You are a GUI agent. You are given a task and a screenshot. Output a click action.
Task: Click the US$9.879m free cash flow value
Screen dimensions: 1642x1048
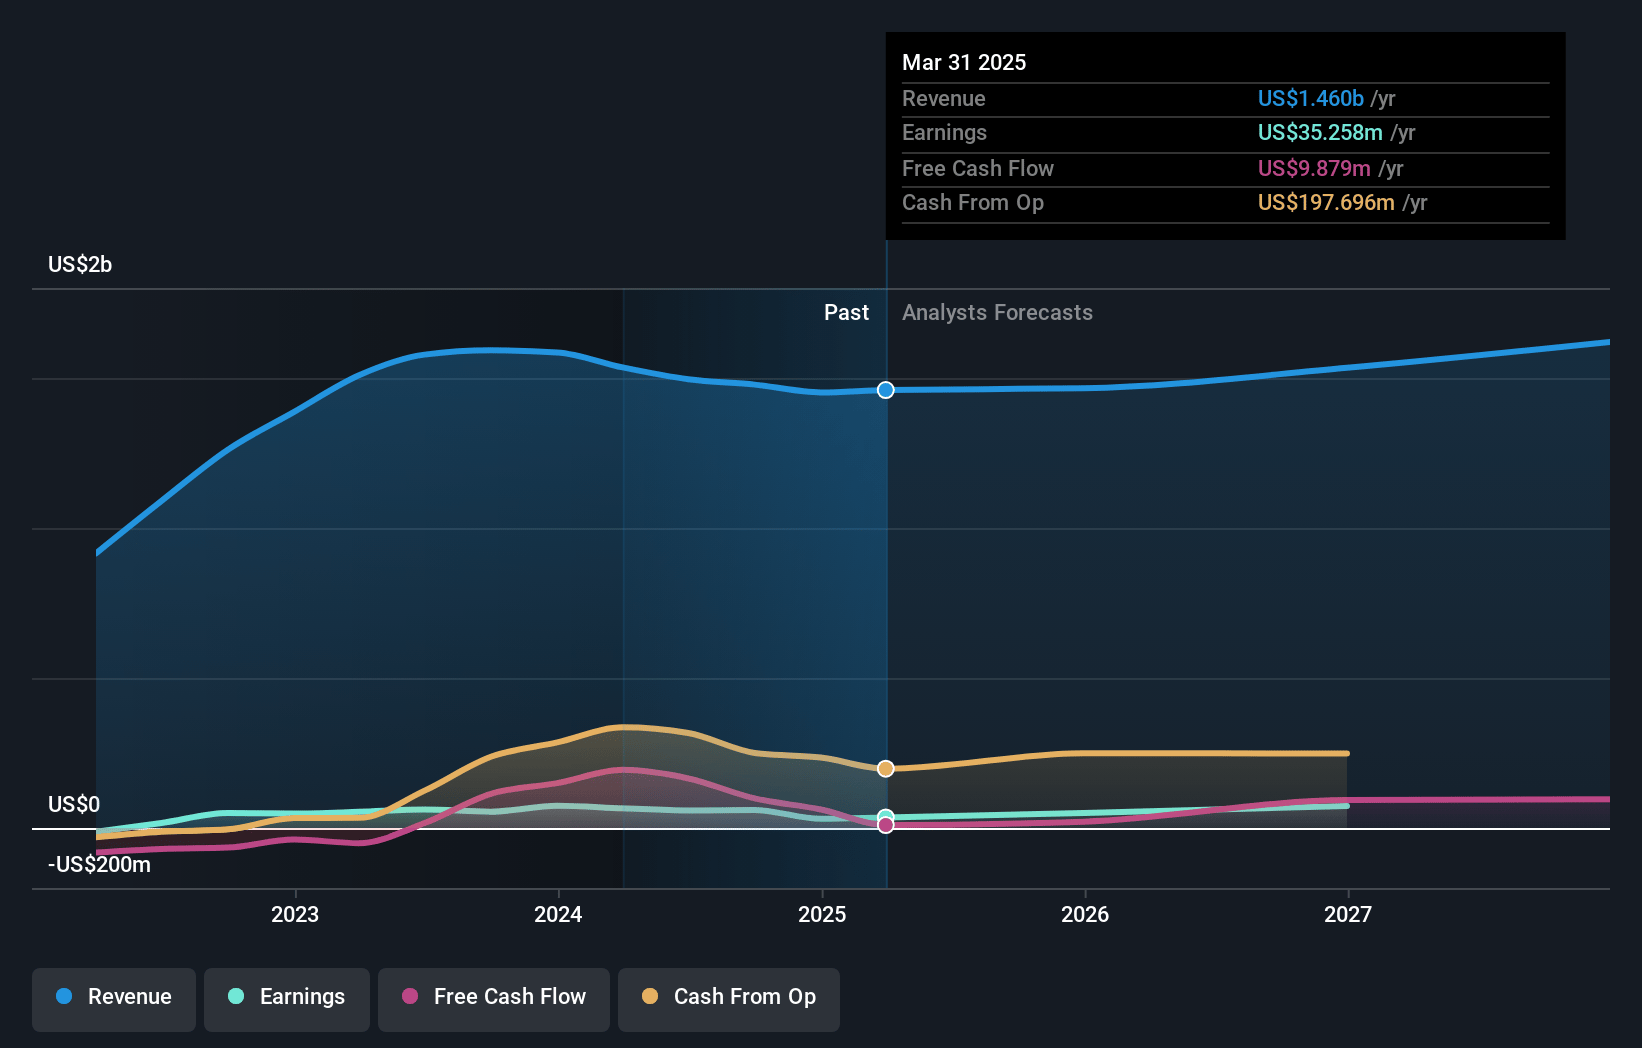1314,168
